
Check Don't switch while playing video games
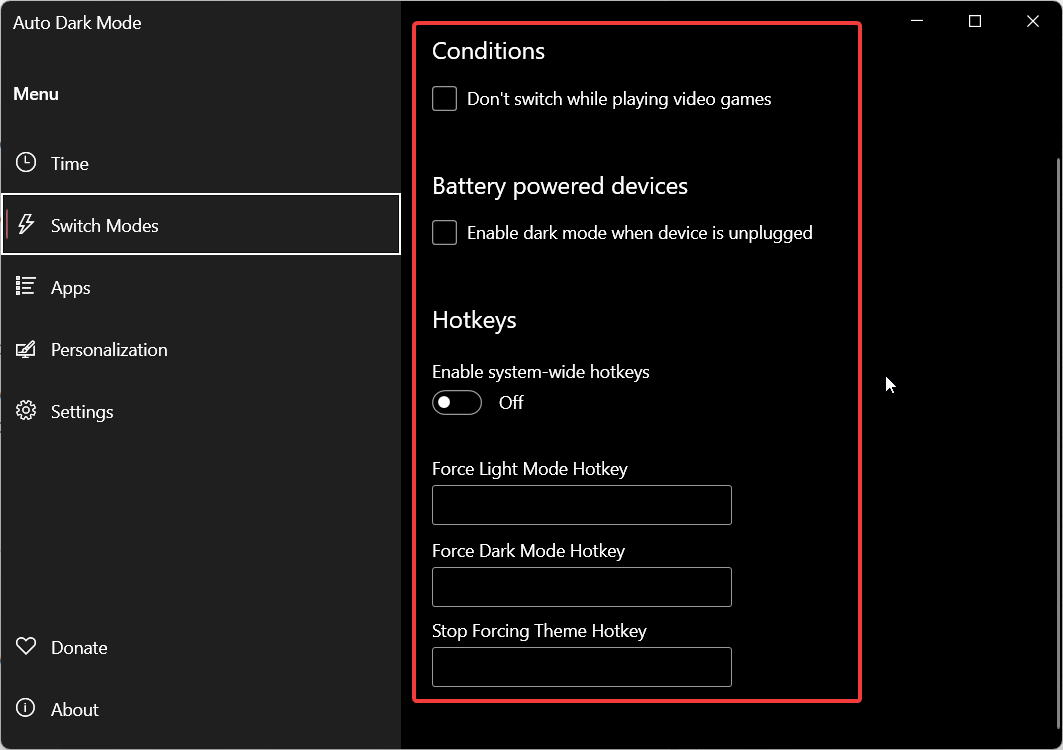coord(445,99)
